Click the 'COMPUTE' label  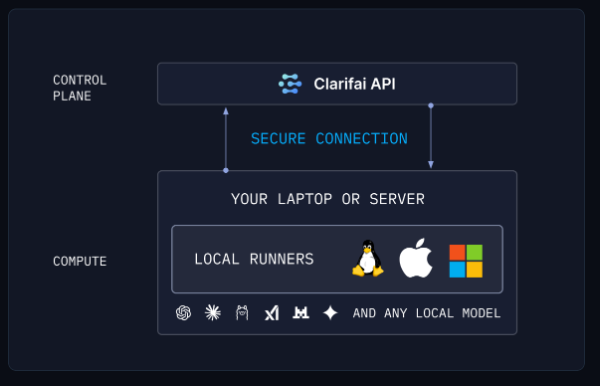80,261
